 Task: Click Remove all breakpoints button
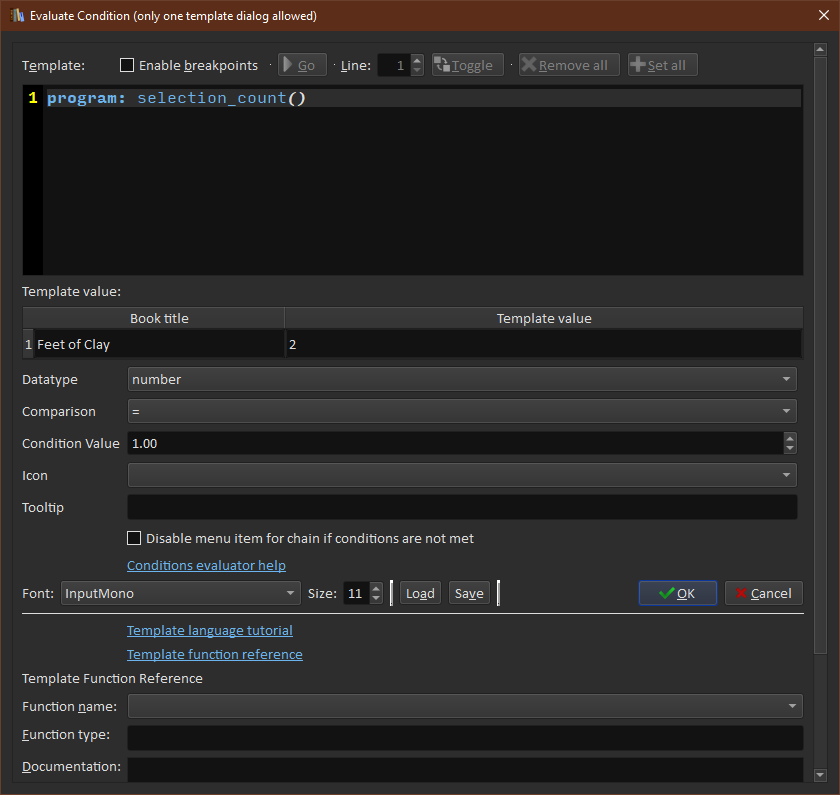click(x=569, y=65)
